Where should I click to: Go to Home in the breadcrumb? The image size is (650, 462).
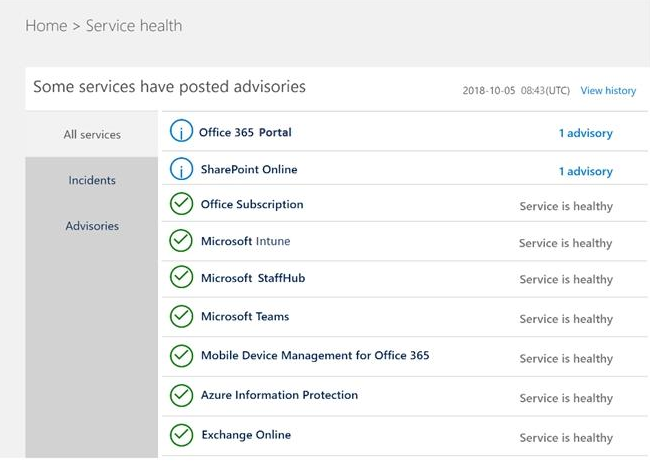tap(45, 26)
